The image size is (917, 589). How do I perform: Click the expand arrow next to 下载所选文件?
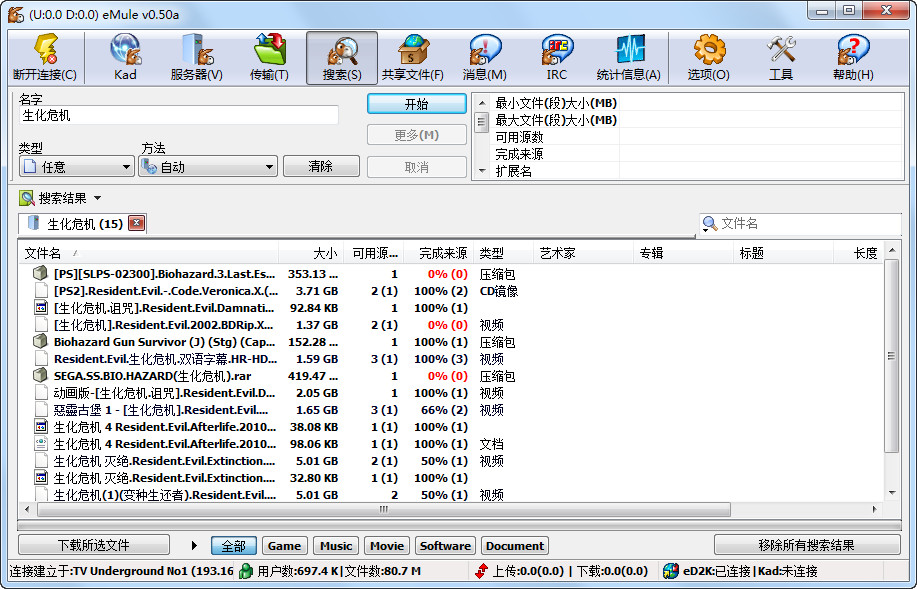(194, 546)
